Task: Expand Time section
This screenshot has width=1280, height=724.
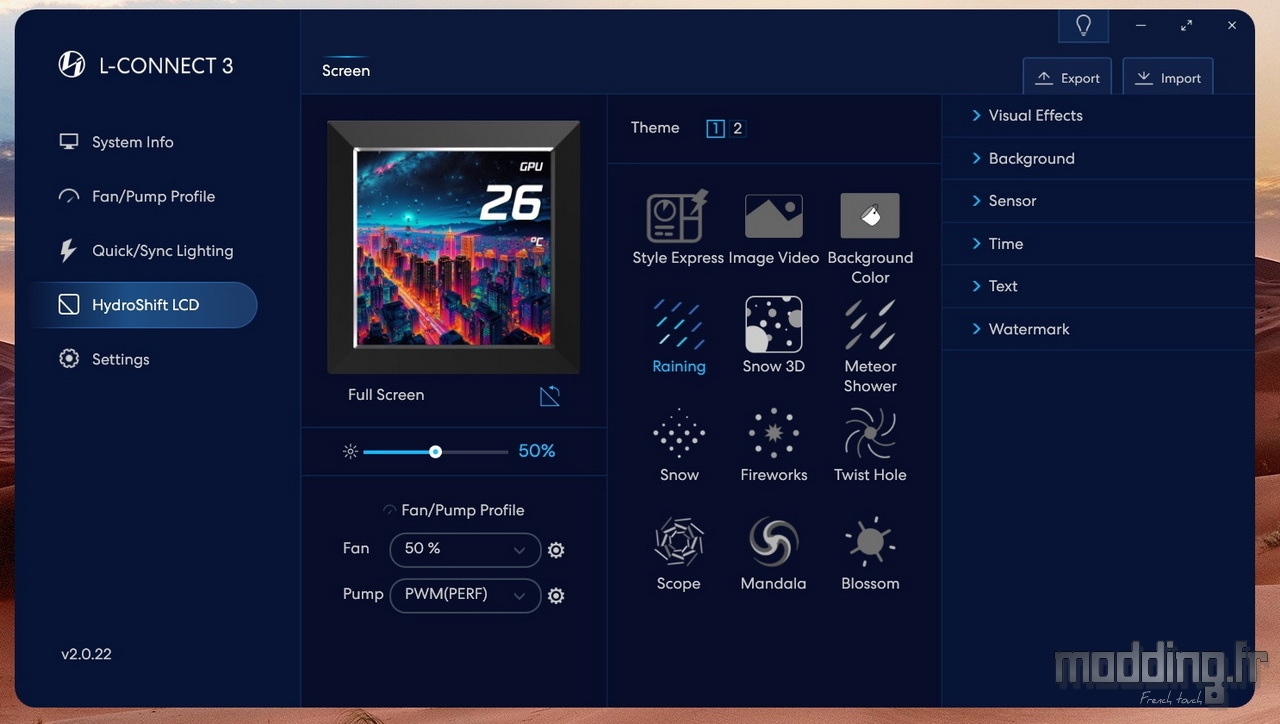Action: 1098,244
